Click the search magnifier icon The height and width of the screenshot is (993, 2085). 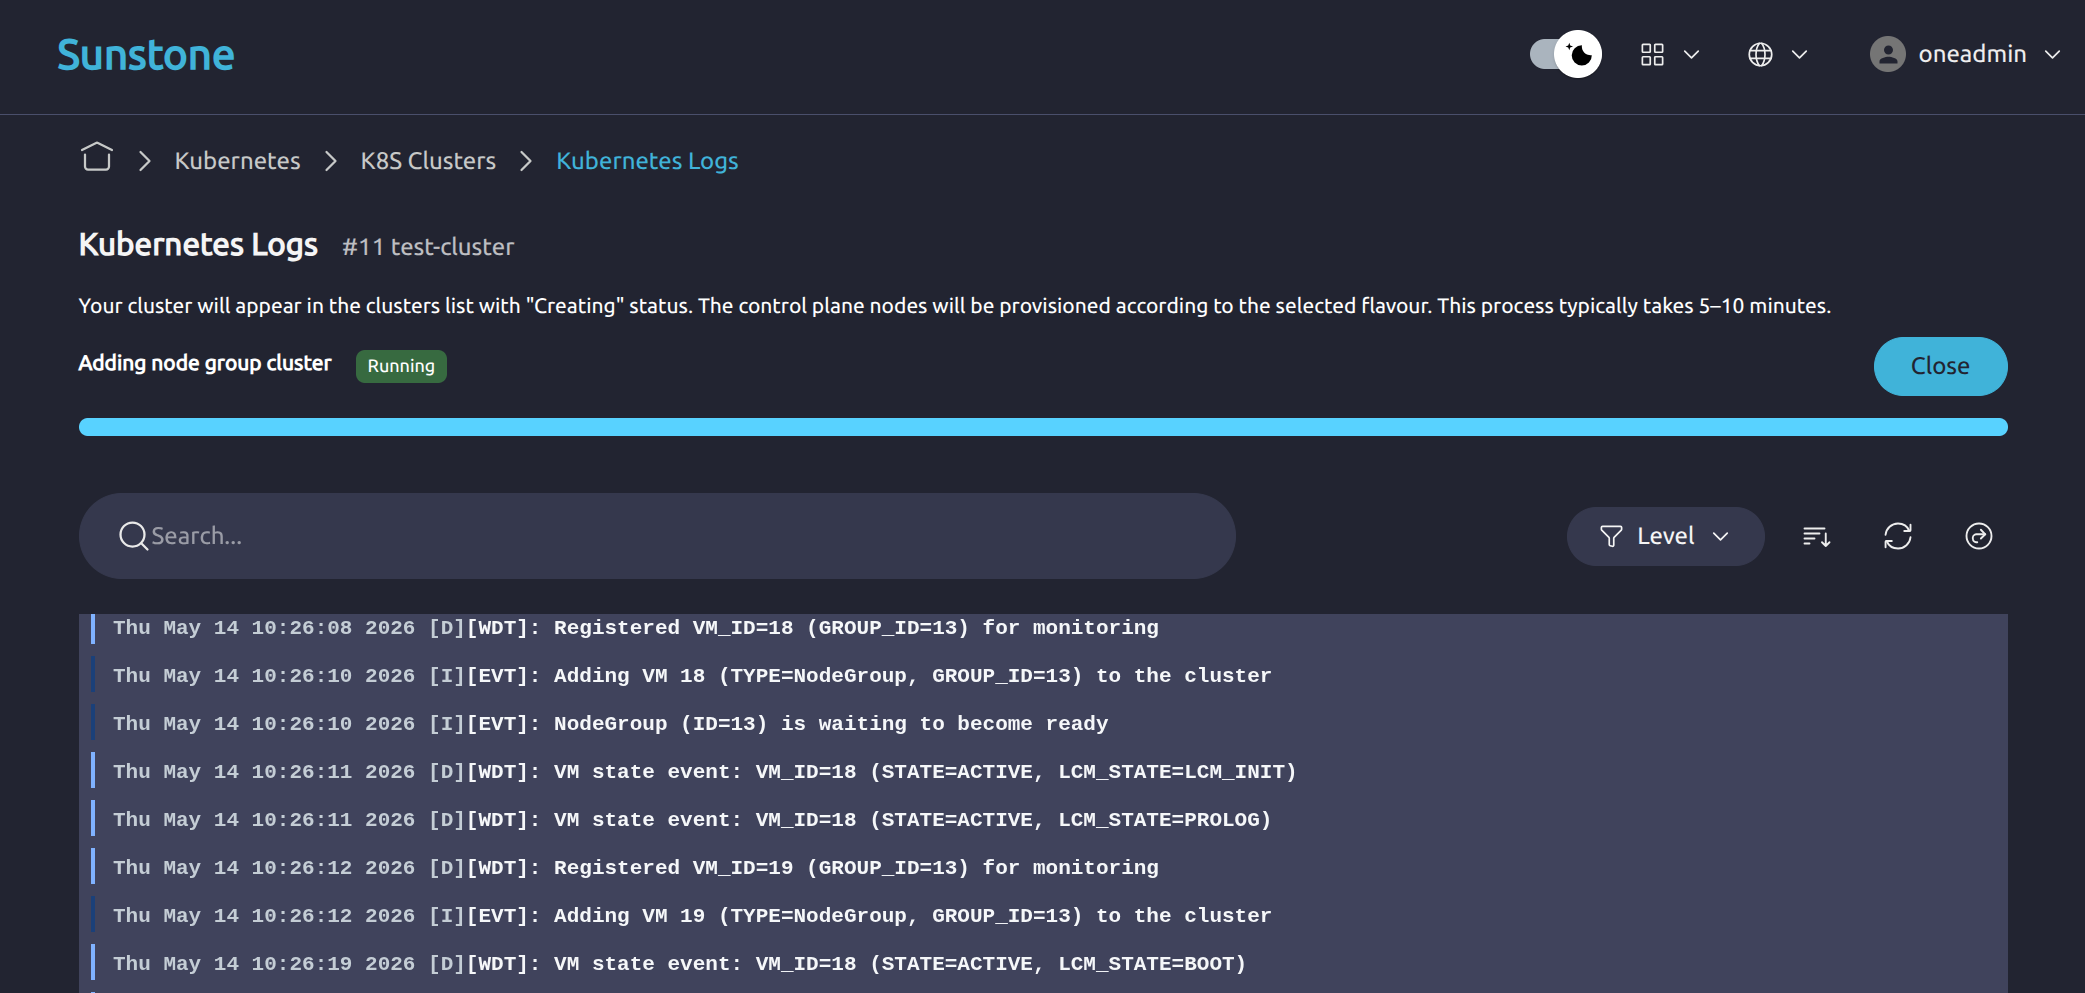(x=133, y=536)
